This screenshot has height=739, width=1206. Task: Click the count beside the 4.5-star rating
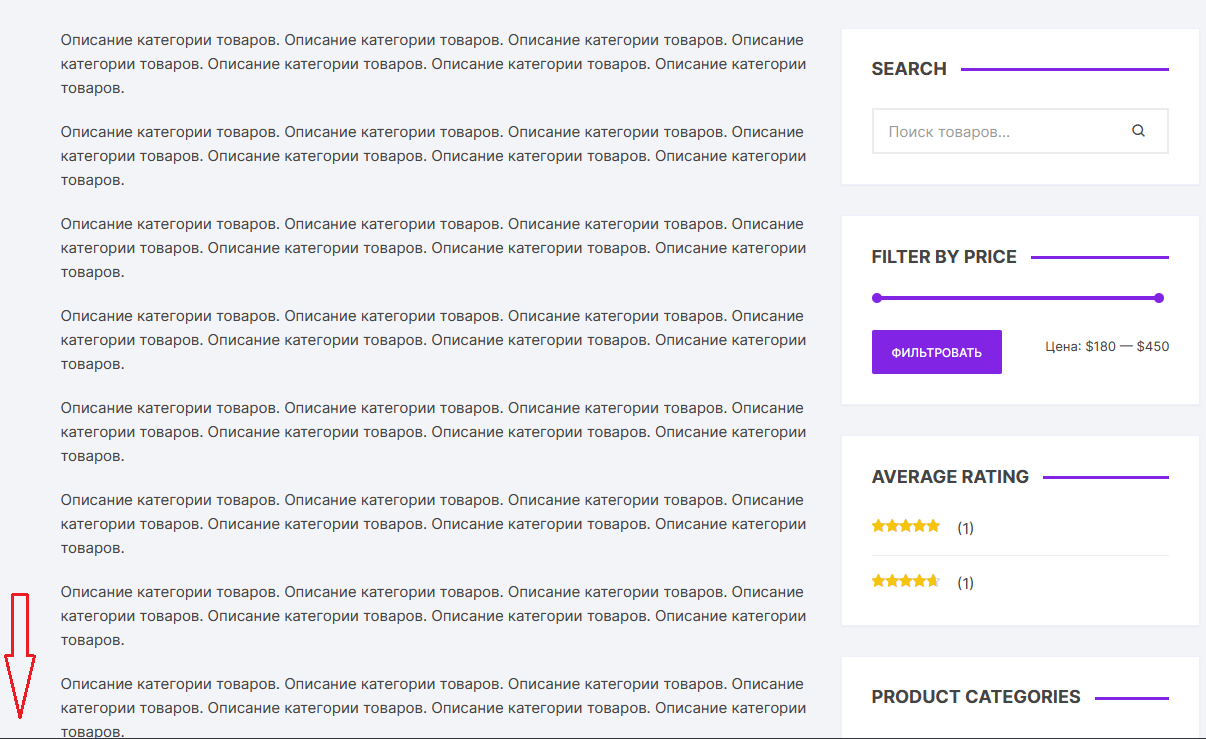[x=965, y=583]
